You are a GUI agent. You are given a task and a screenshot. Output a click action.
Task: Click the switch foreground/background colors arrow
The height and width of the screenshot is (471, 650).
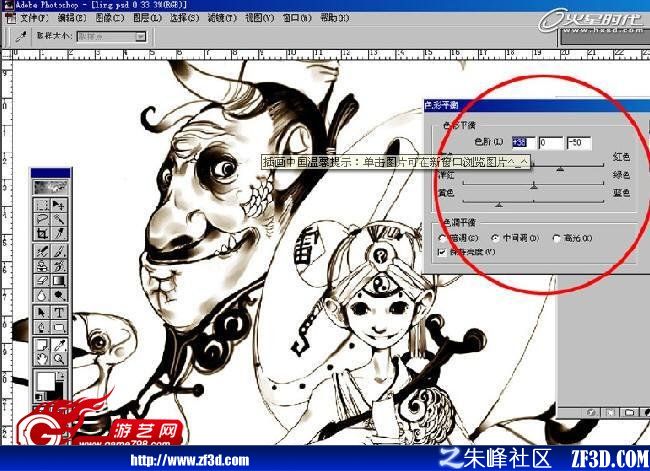coord(61,376)
